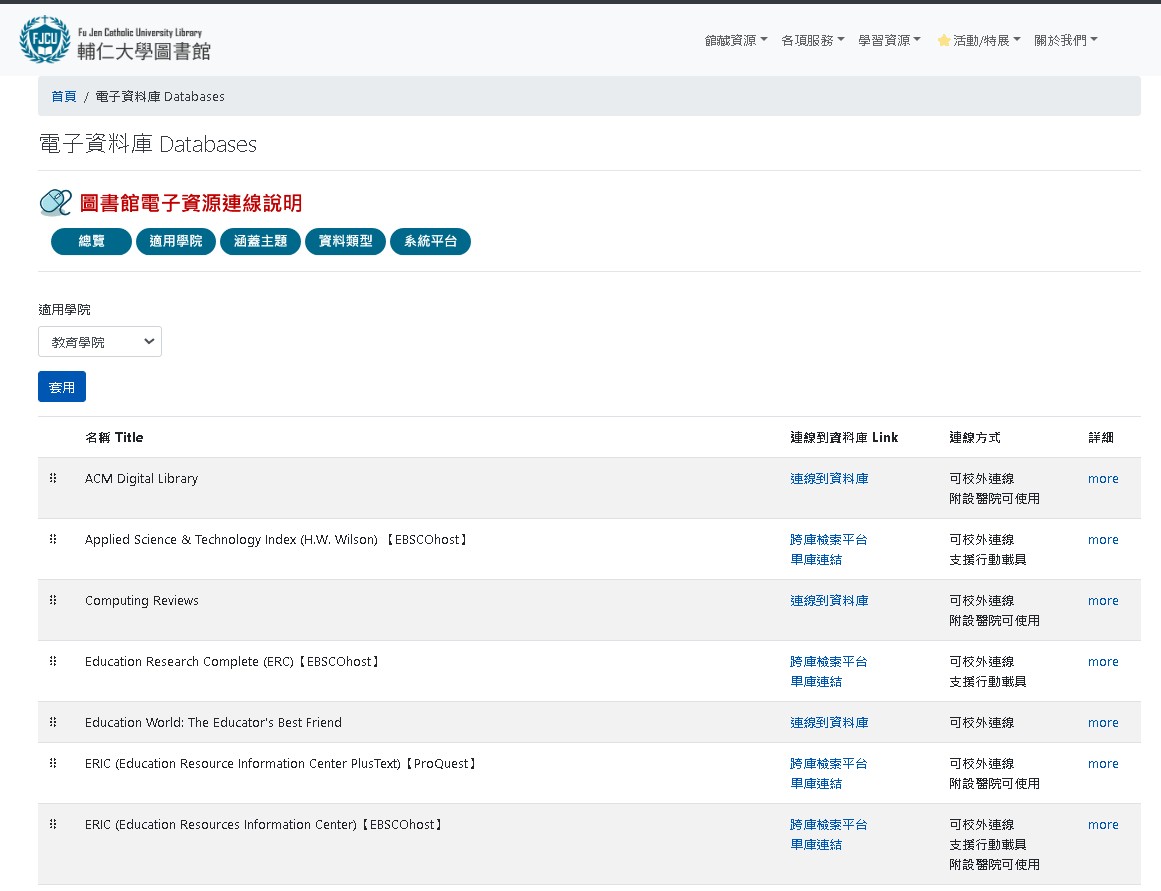The height and width of the screenshot is (891, 1161).
Task: Expand the 活動/特展 menu
Action: pyautogui.click(x=979, y=41)
